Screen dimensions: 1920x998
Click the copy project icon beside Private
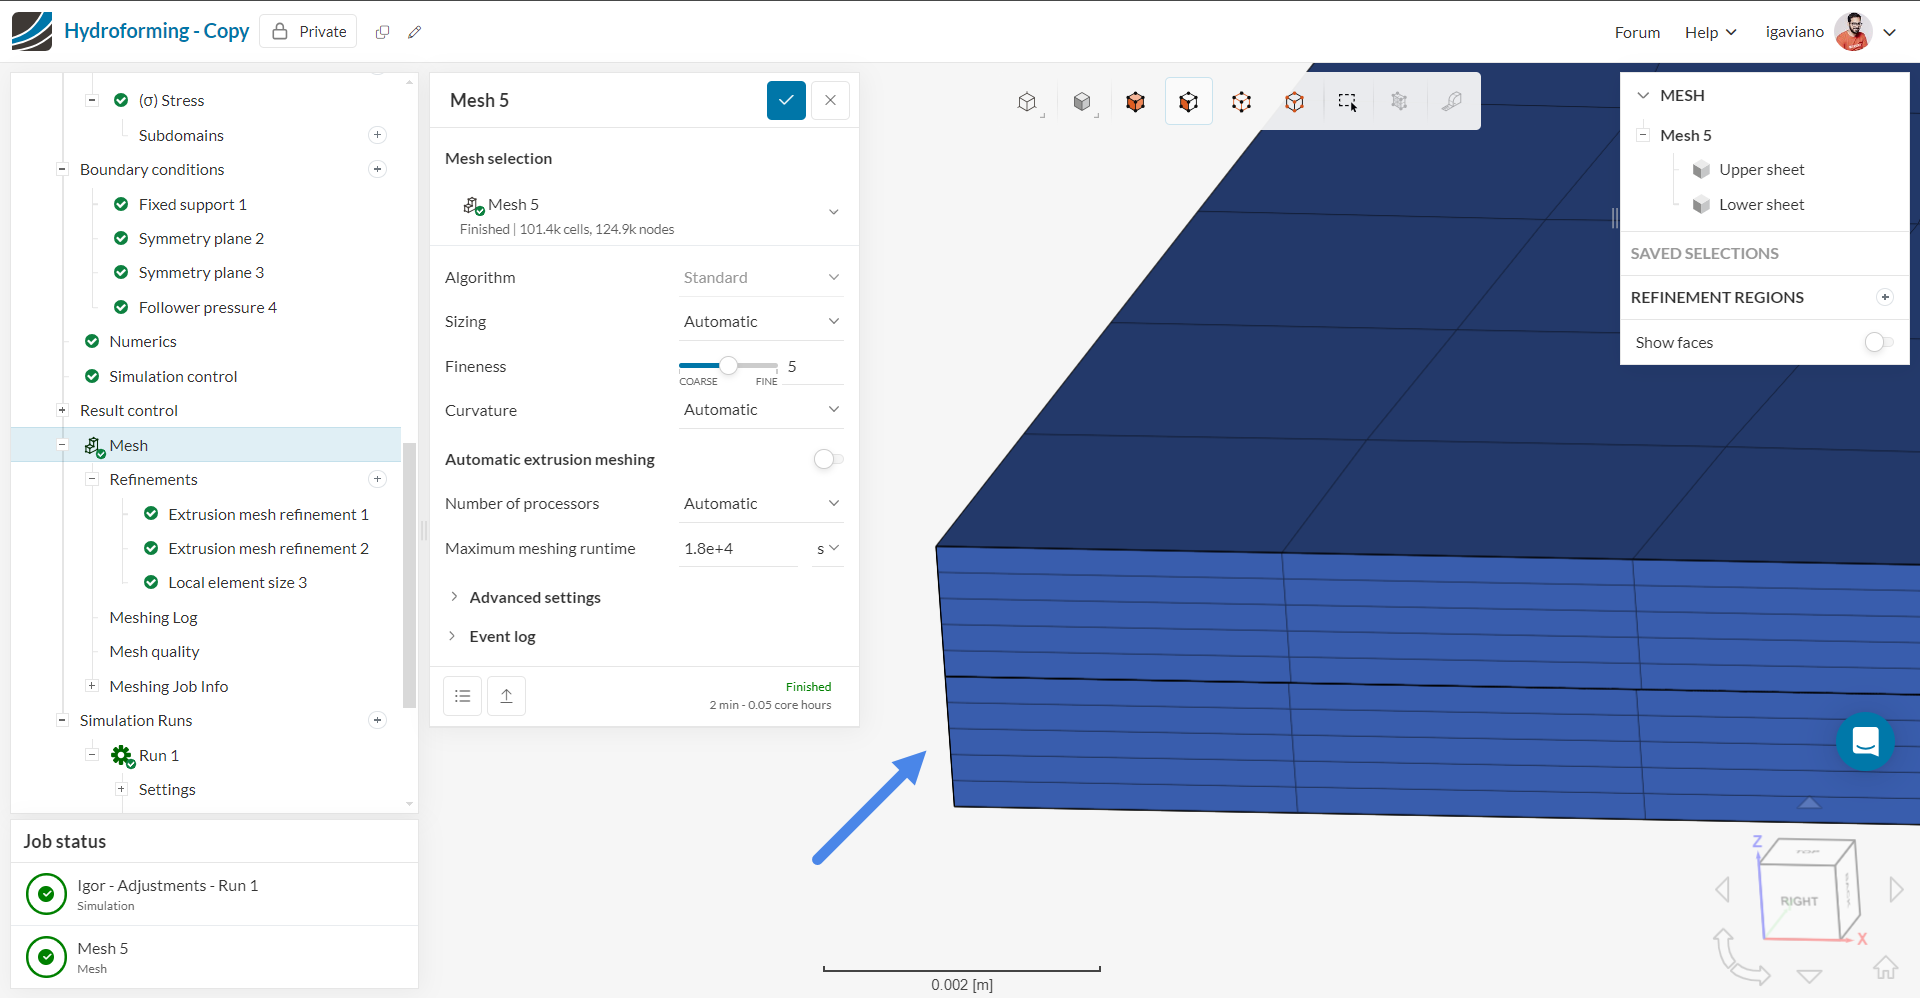pos(382,32)
